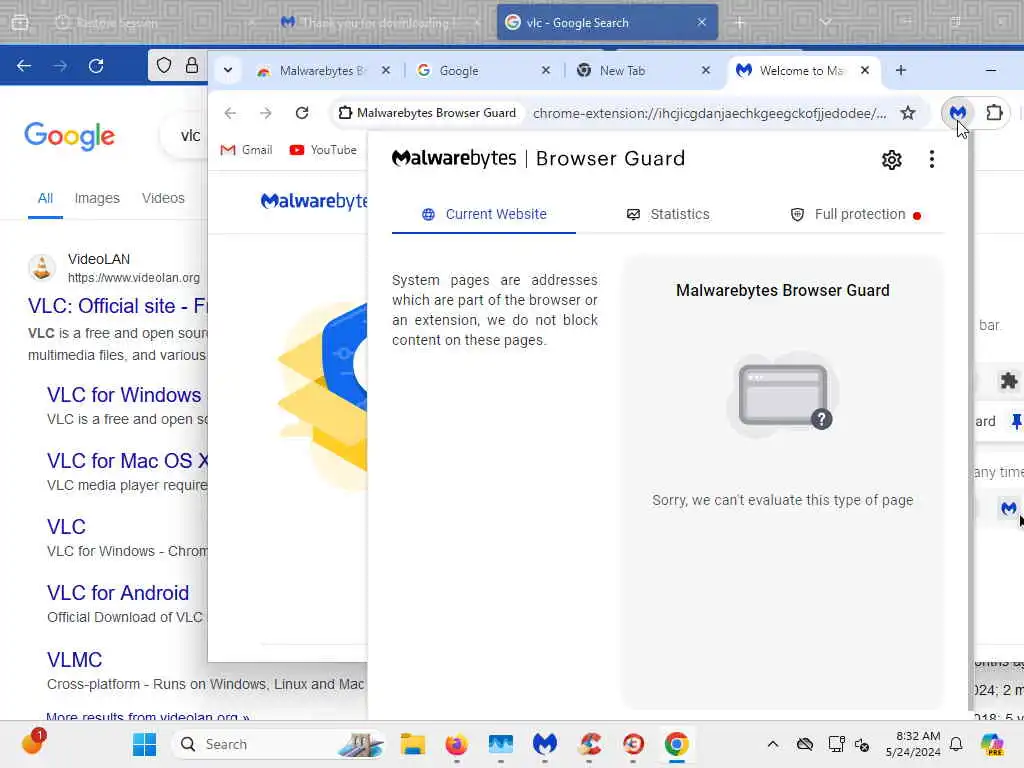Click Google logo in Firefox window
The image size is (1024, 768).
click(x=69, y=136)
